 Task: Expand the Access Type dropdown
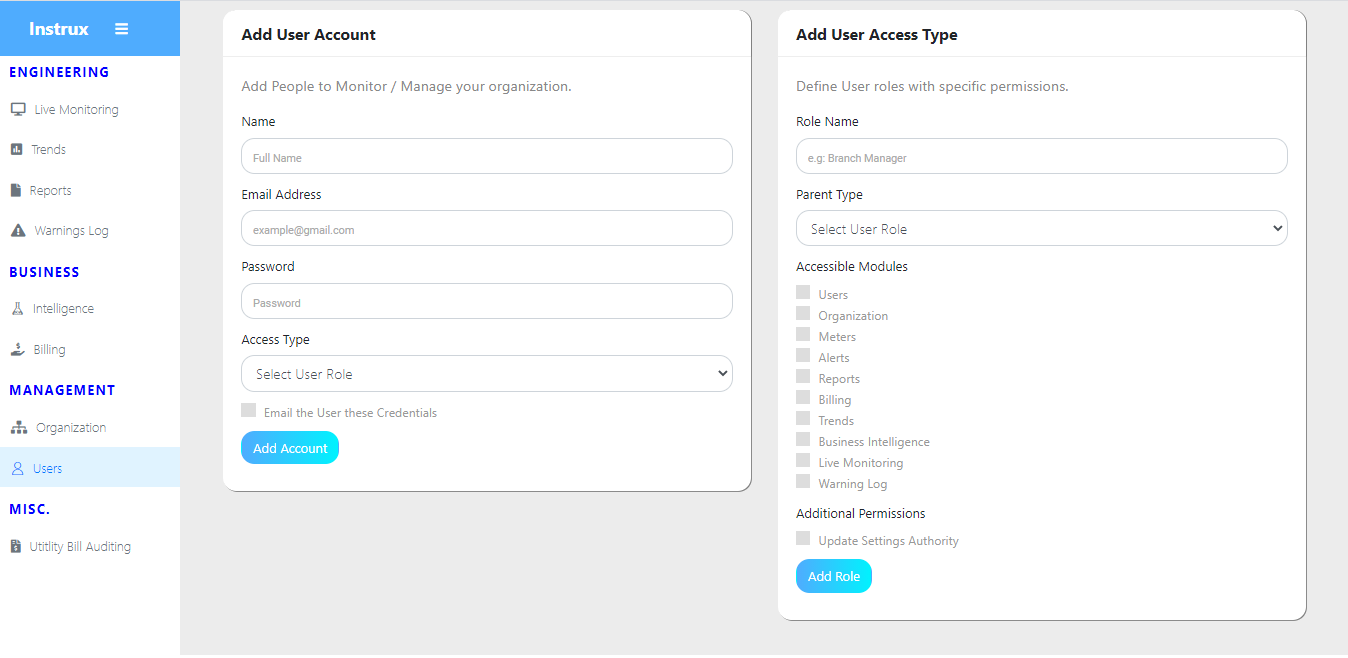(x=486, y=374)
